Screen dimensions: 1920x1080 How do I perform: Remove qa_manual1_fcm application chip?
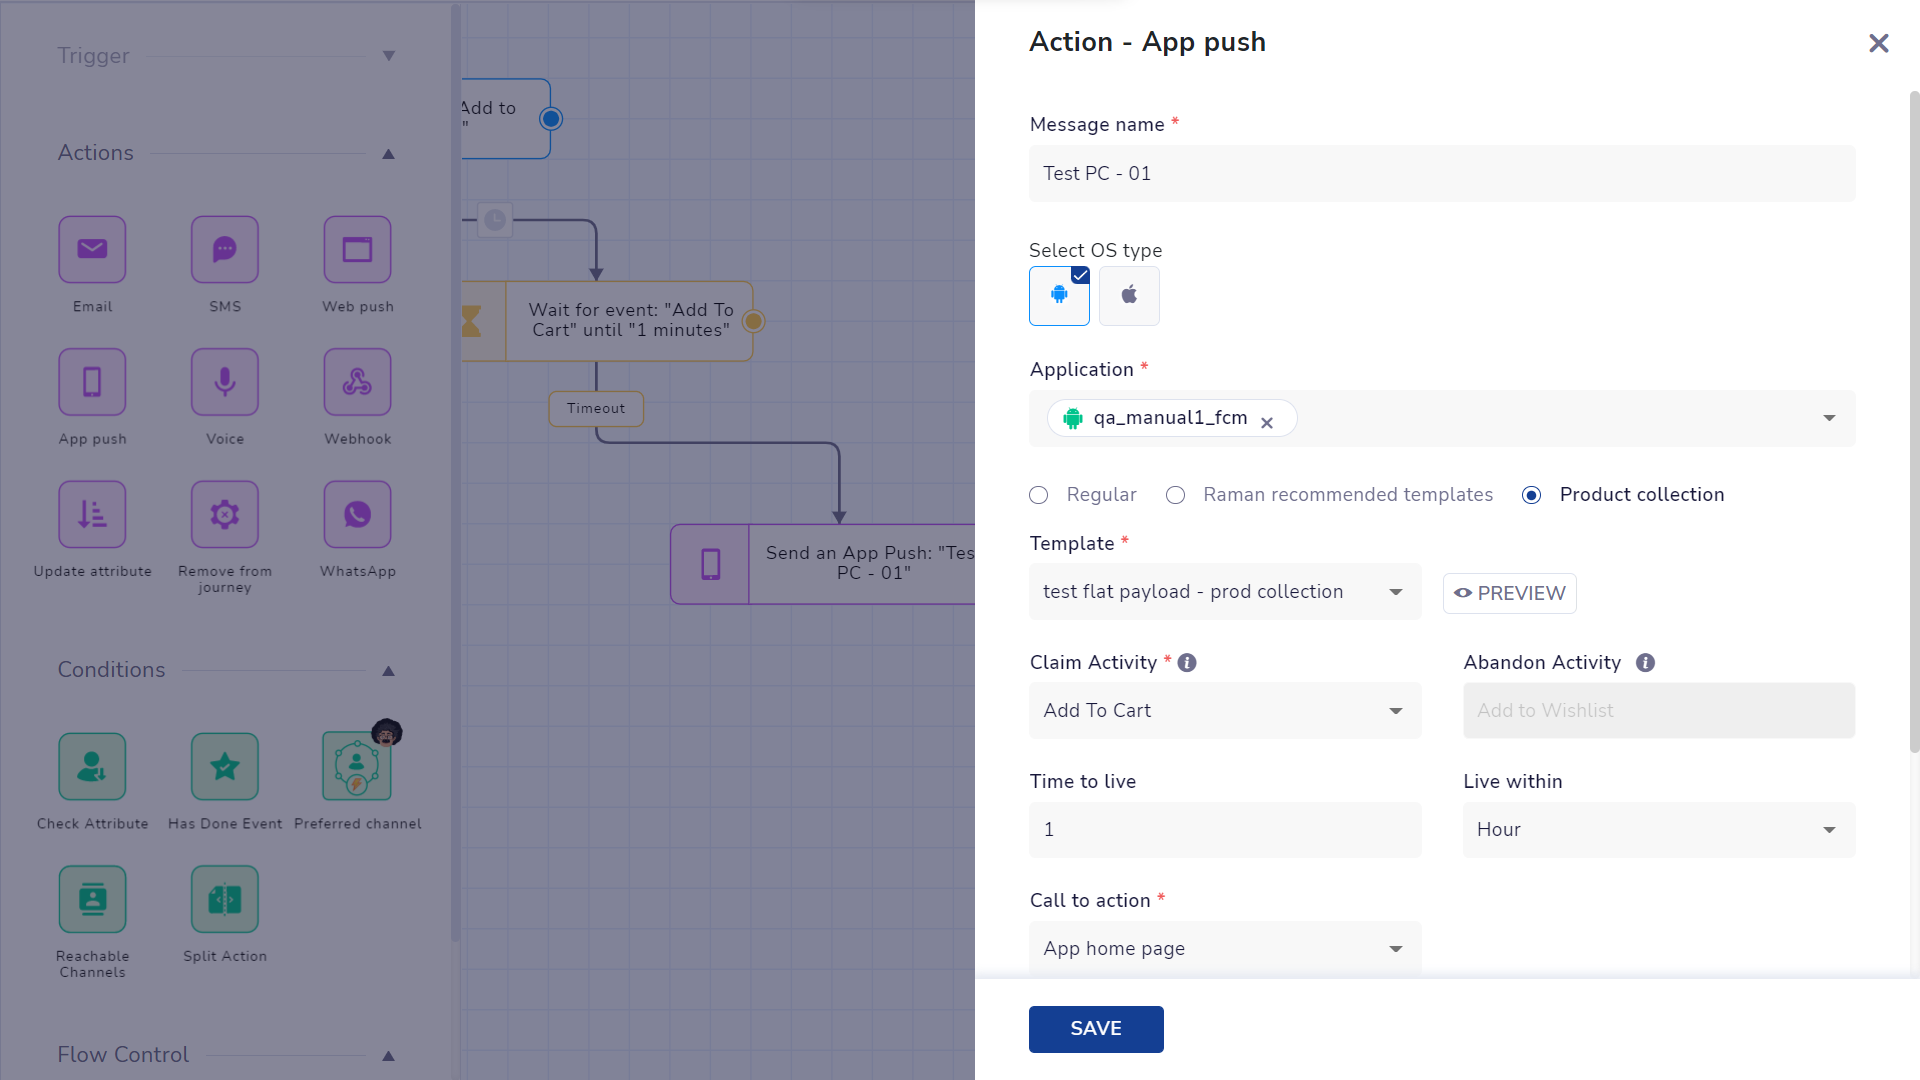pyautogui.click(x=1267, y=423)
